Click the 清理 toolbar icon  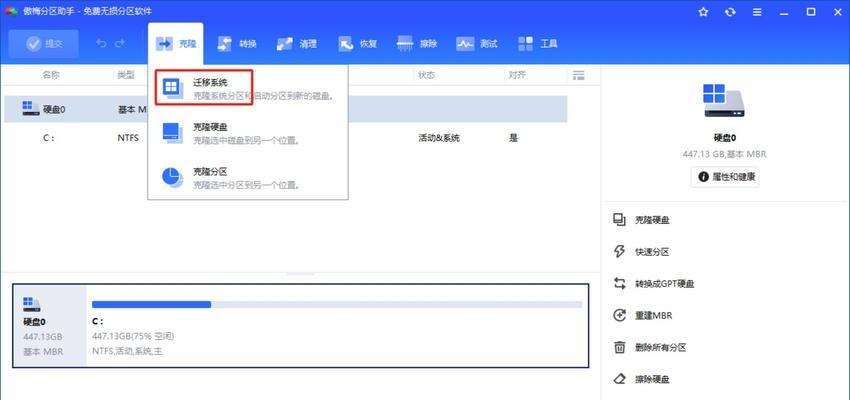[x=285, y=44]
